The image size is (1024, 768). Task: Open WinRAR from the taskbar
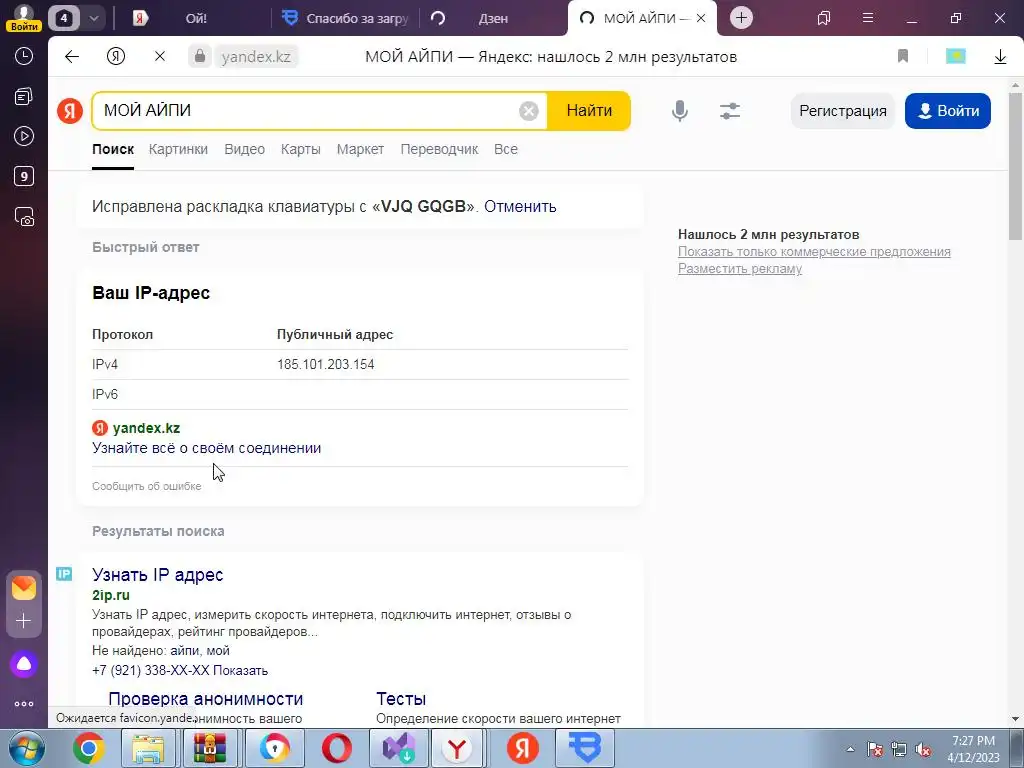209,748
